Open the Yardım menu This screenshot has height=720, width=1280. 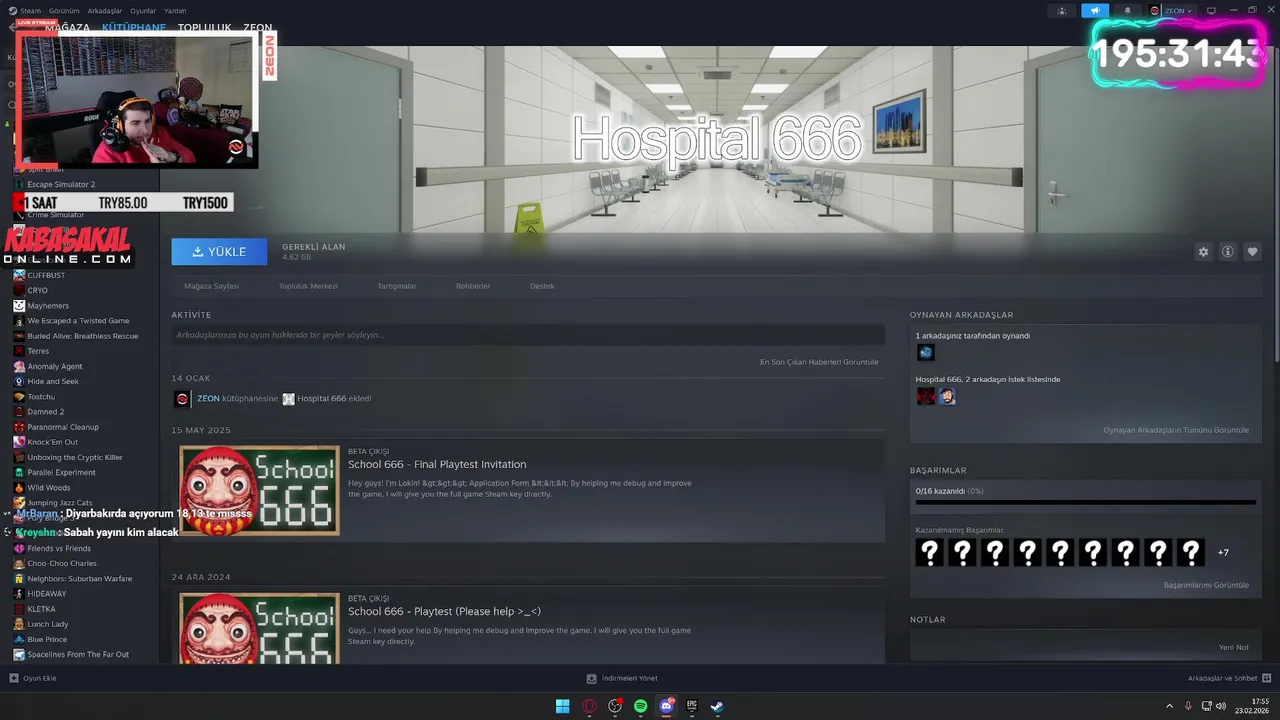point(175,10)
